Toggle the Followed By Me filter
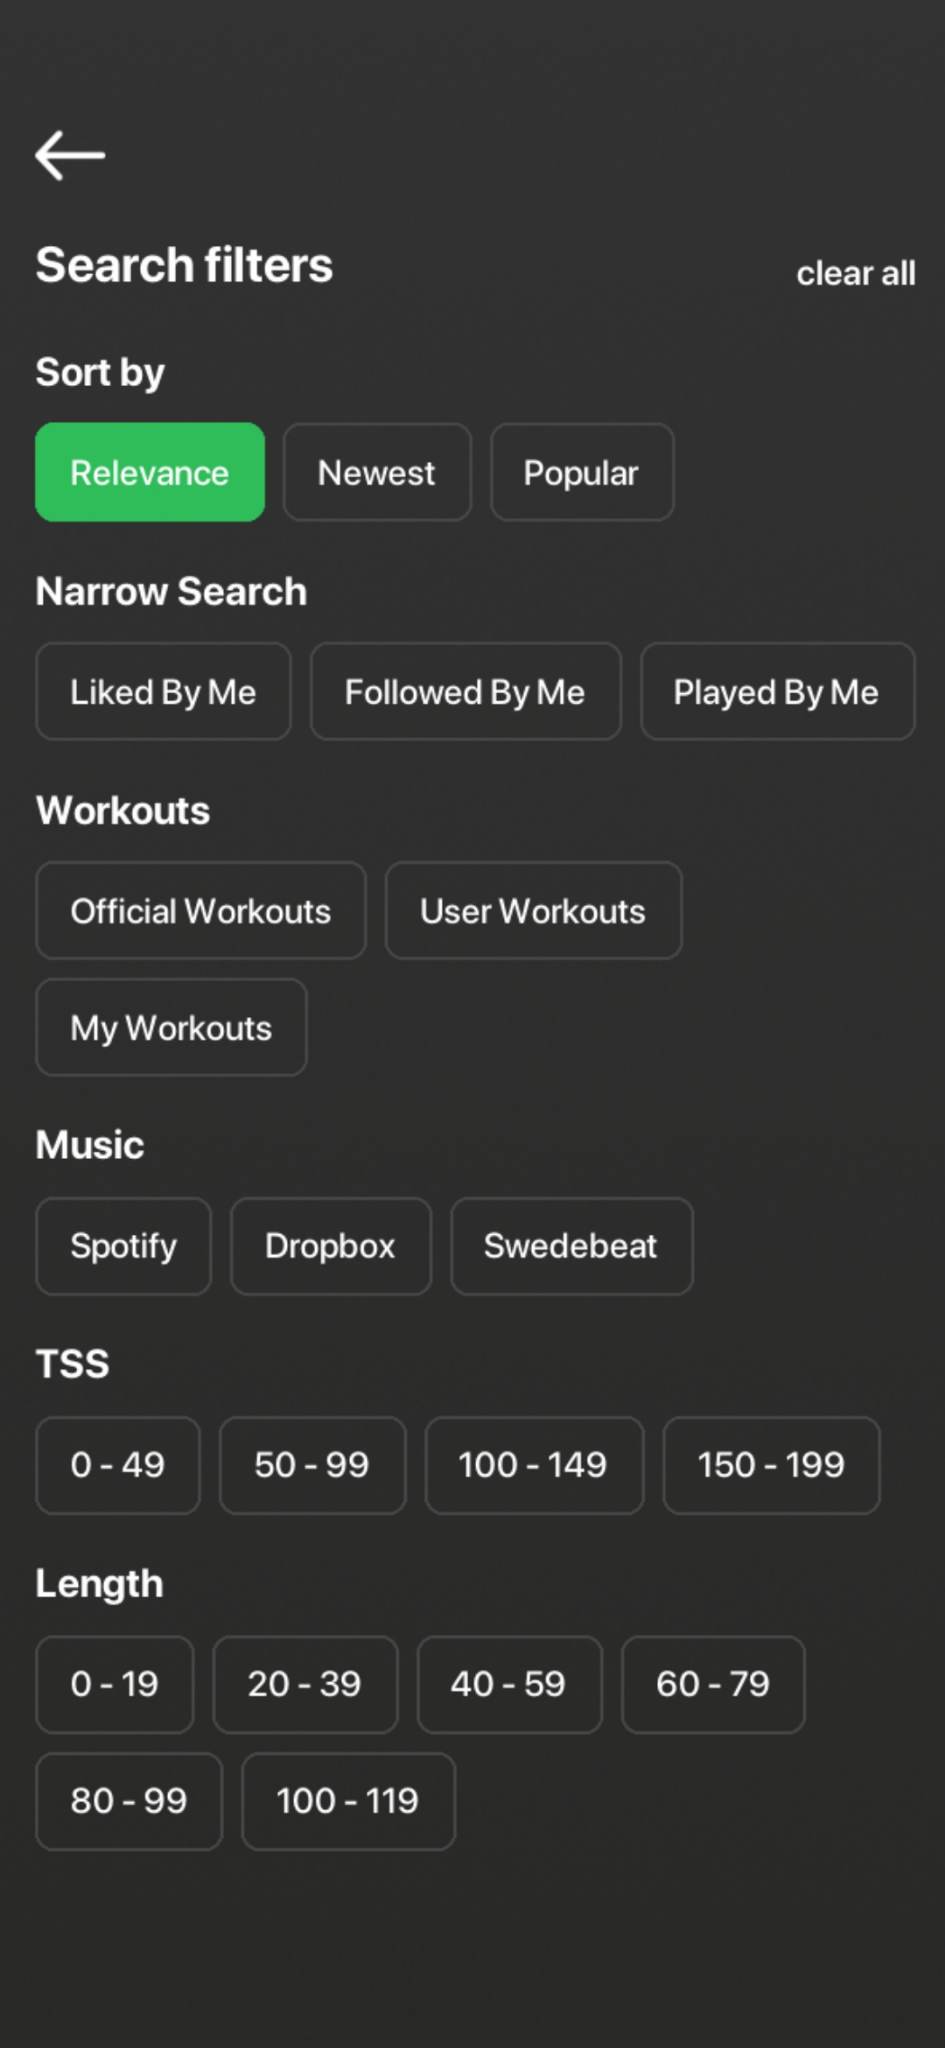The height and width of the screenshot is (2048, 945). pyautogui.click(x=465, y=691)
